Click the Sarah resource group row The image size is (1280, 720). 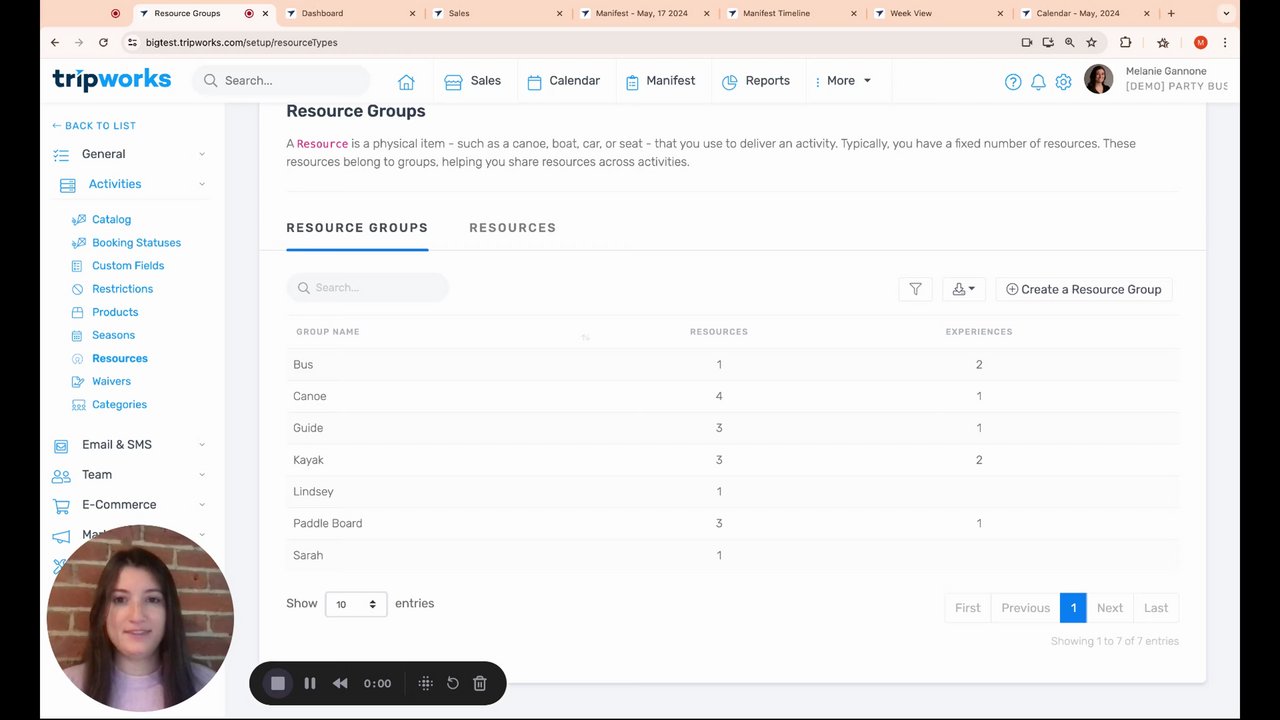tap(733, 555)
